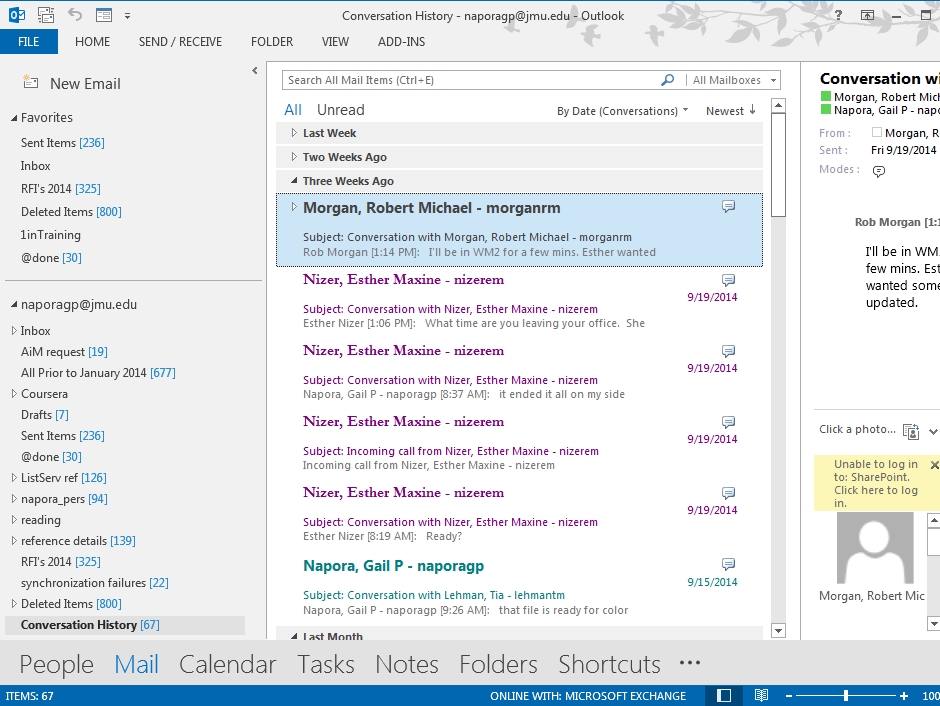Collapse the Favorites folder group
The image size is (940, 706).
14,118
